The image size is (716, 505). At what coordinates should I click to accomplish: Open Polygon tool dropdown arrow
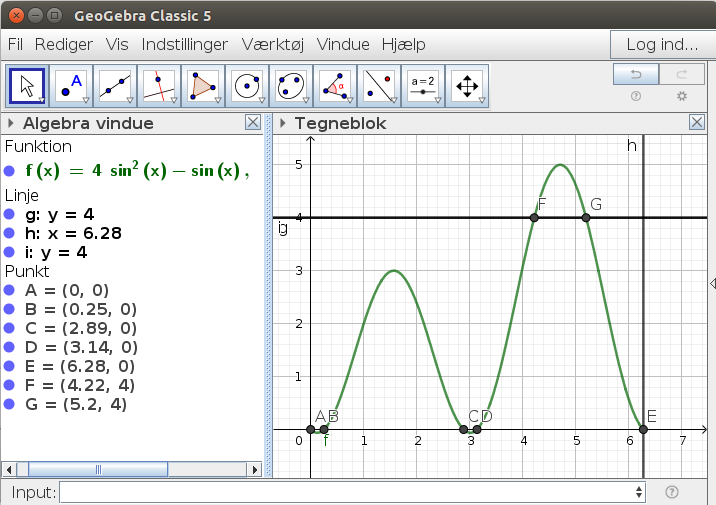218,100
